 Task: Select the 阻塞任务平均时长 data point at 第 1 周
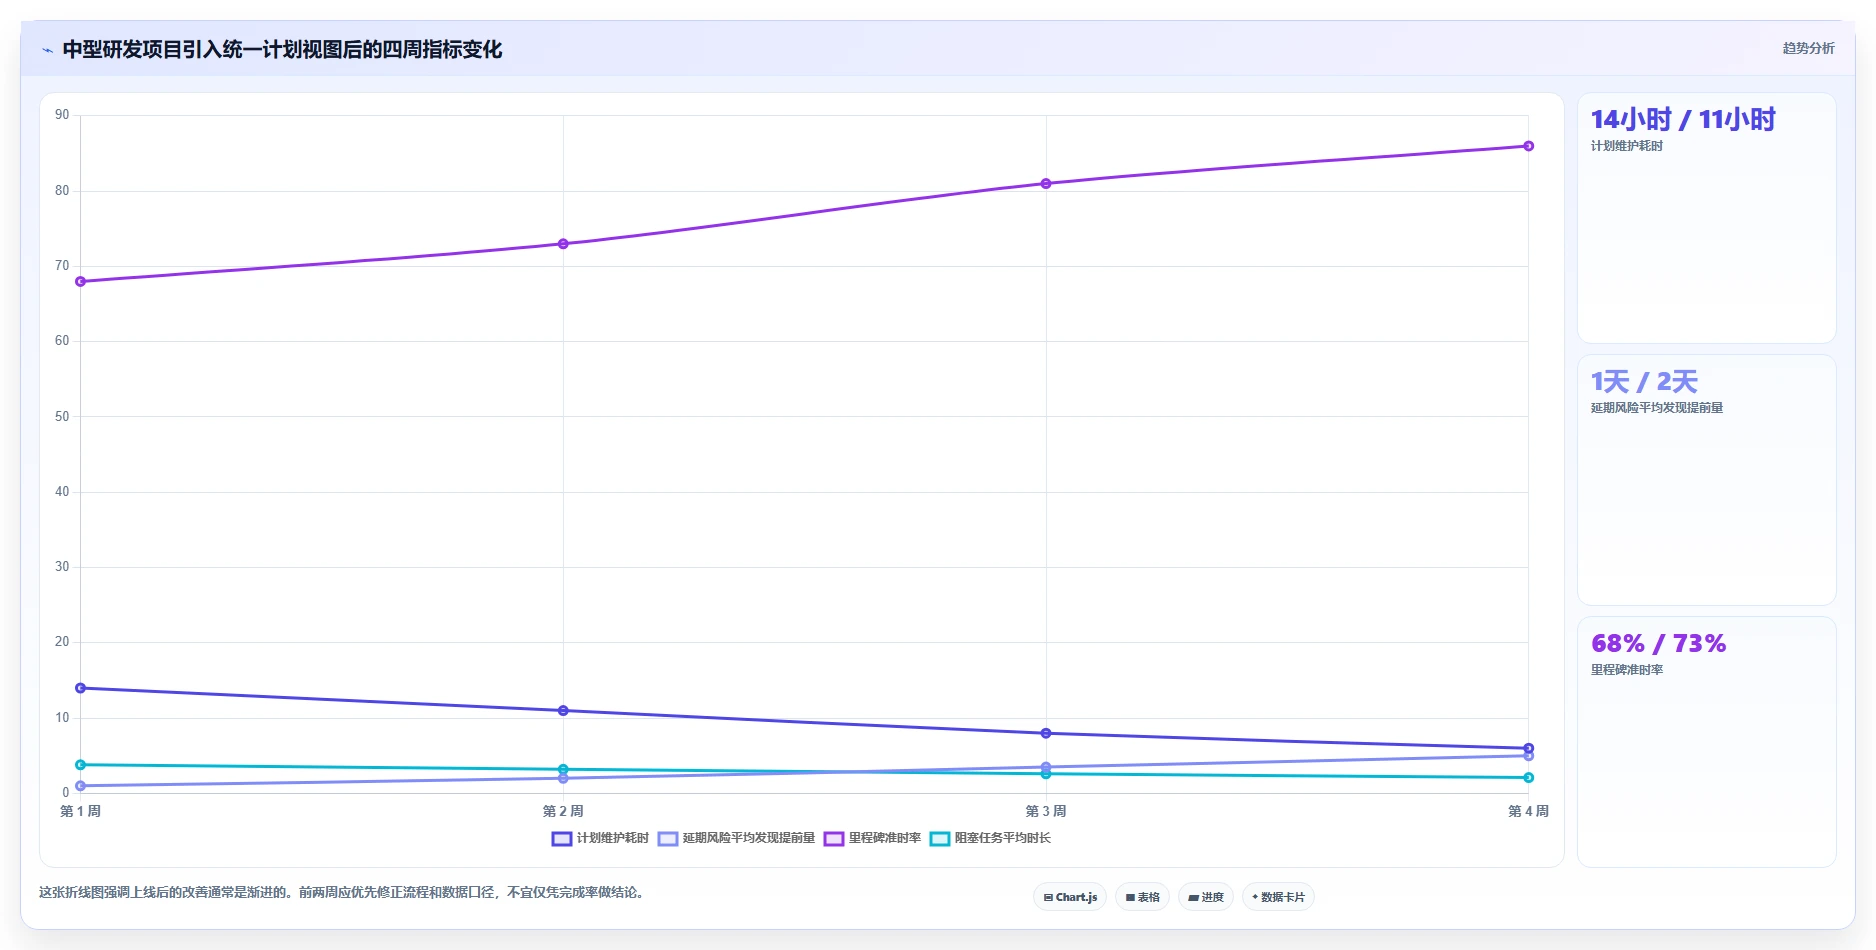pyautogui.click(x=81, y=765)
